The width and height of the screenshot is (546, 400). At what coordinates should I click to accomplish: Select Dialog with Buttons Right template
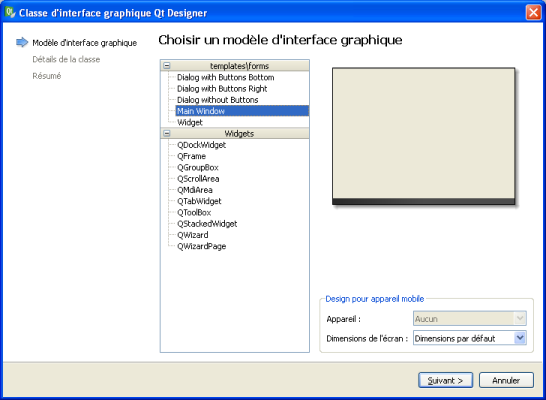coord(222,88)
